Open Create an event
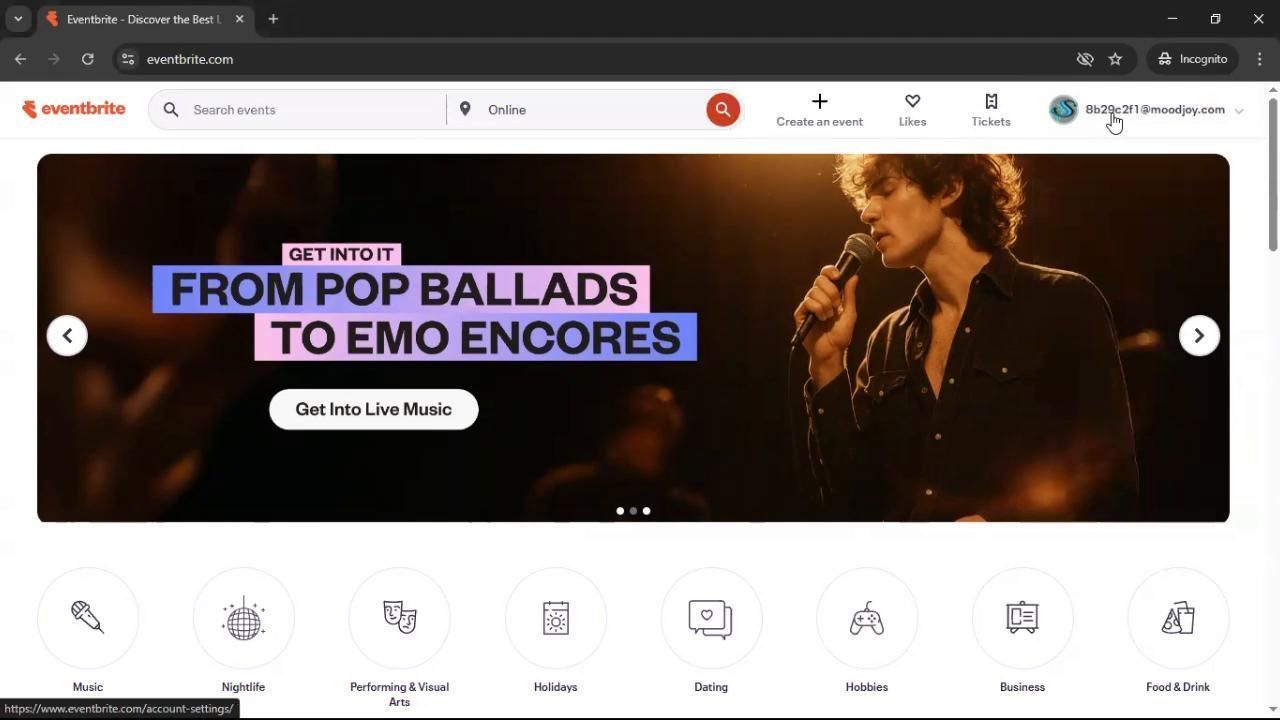 (819, 109)
